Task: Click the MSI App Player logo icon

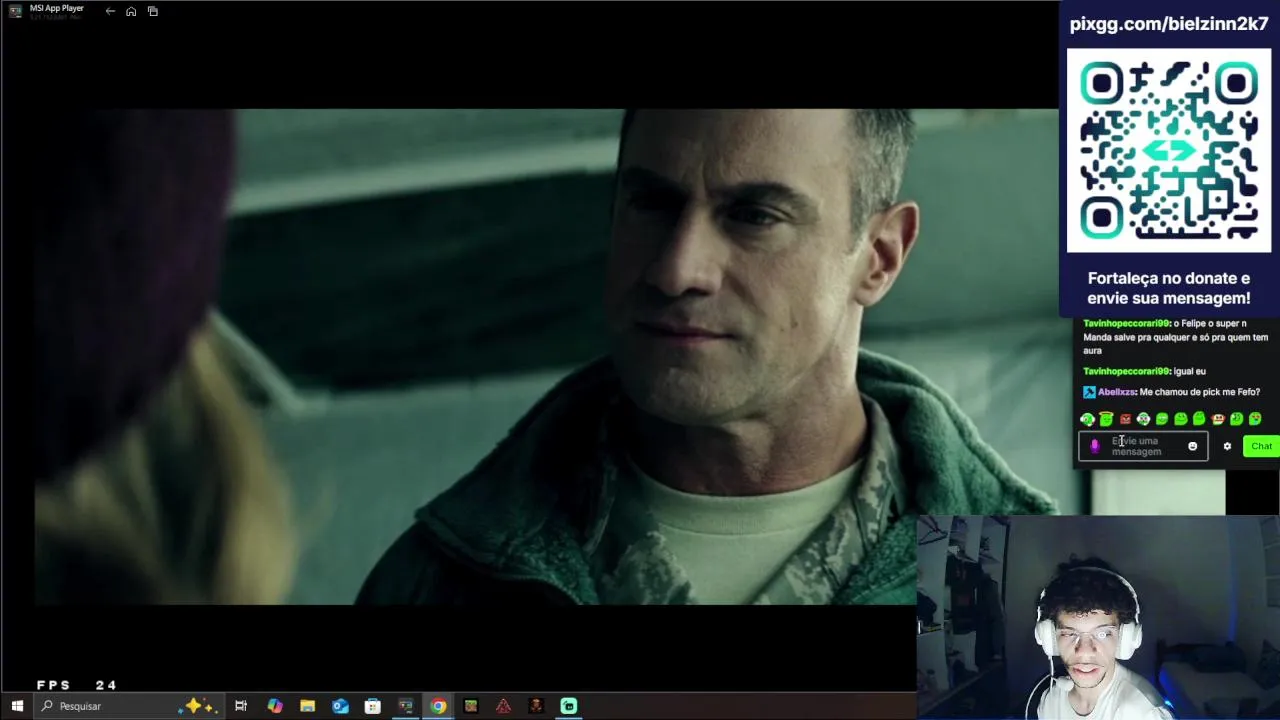Action: 15,11
